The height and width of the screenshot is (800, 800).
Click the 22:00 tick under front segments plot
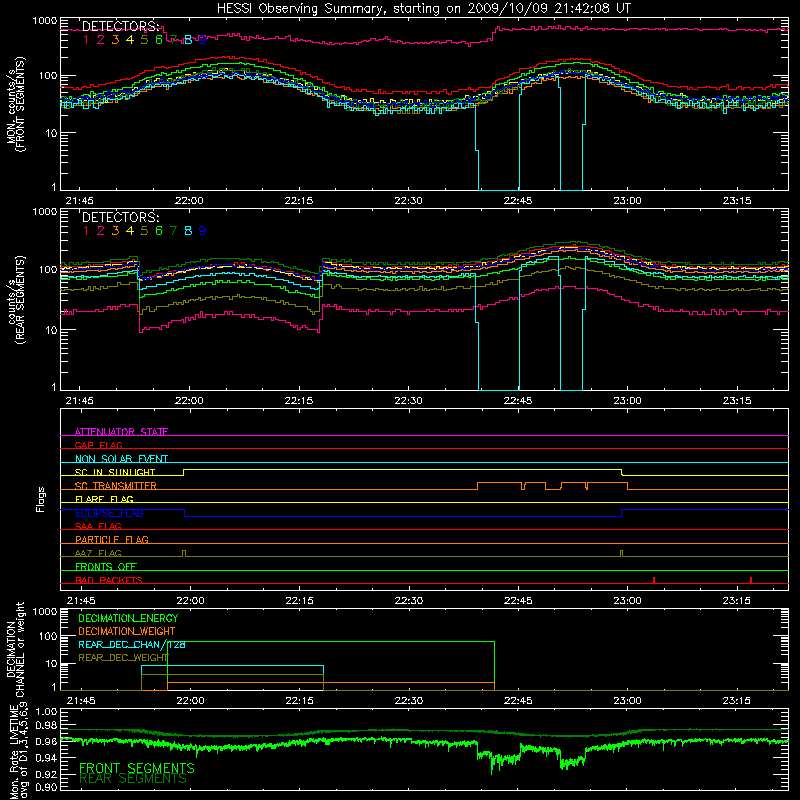click(x=189, y=201)
